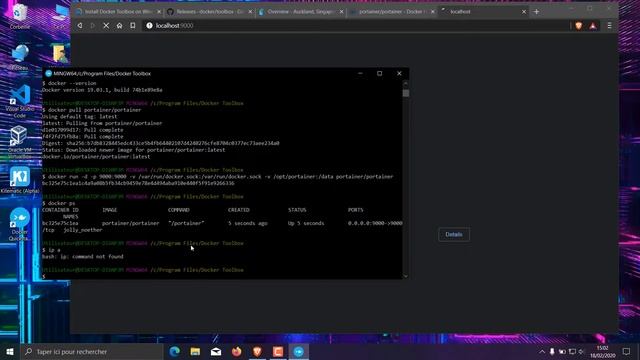Open Brave Shields lion icon

579,26
